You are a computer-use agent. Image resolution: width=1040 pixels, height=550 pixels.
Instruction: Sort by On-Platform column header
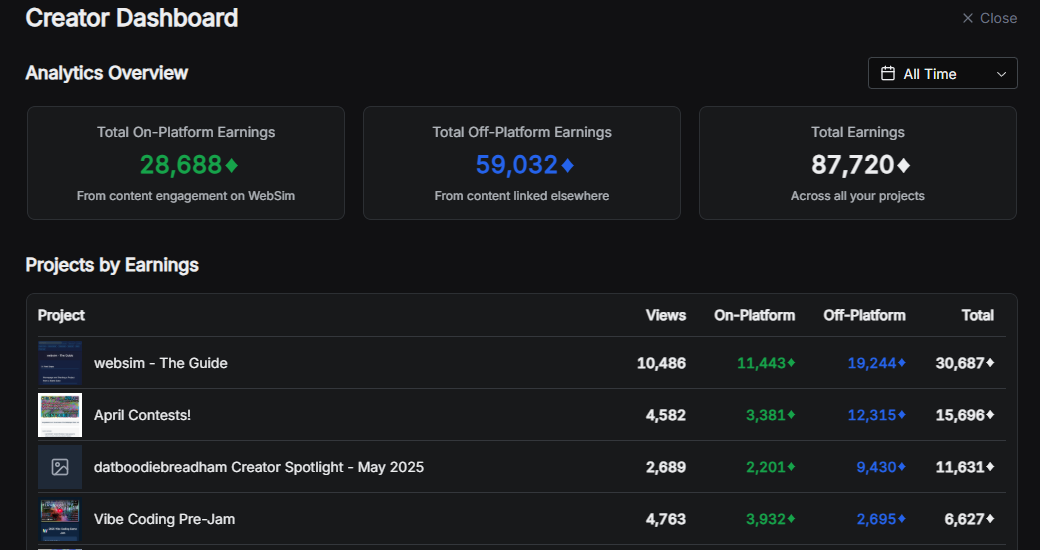click(x=754, y=315)
